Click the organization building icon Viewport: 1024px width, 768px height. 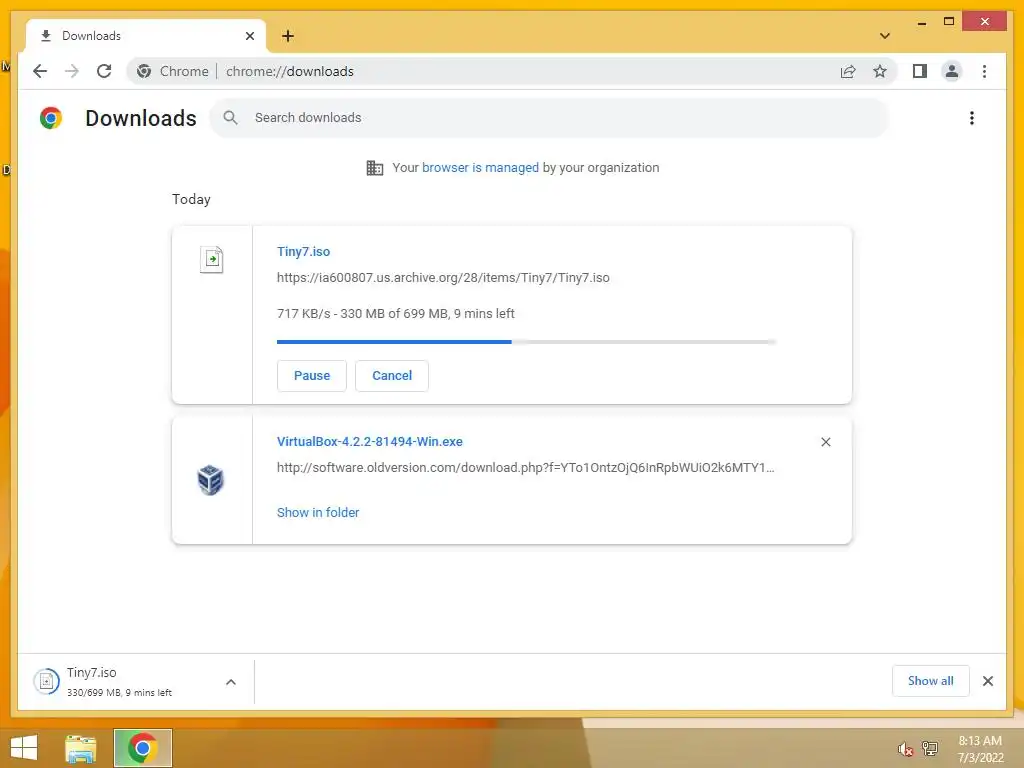375,168
